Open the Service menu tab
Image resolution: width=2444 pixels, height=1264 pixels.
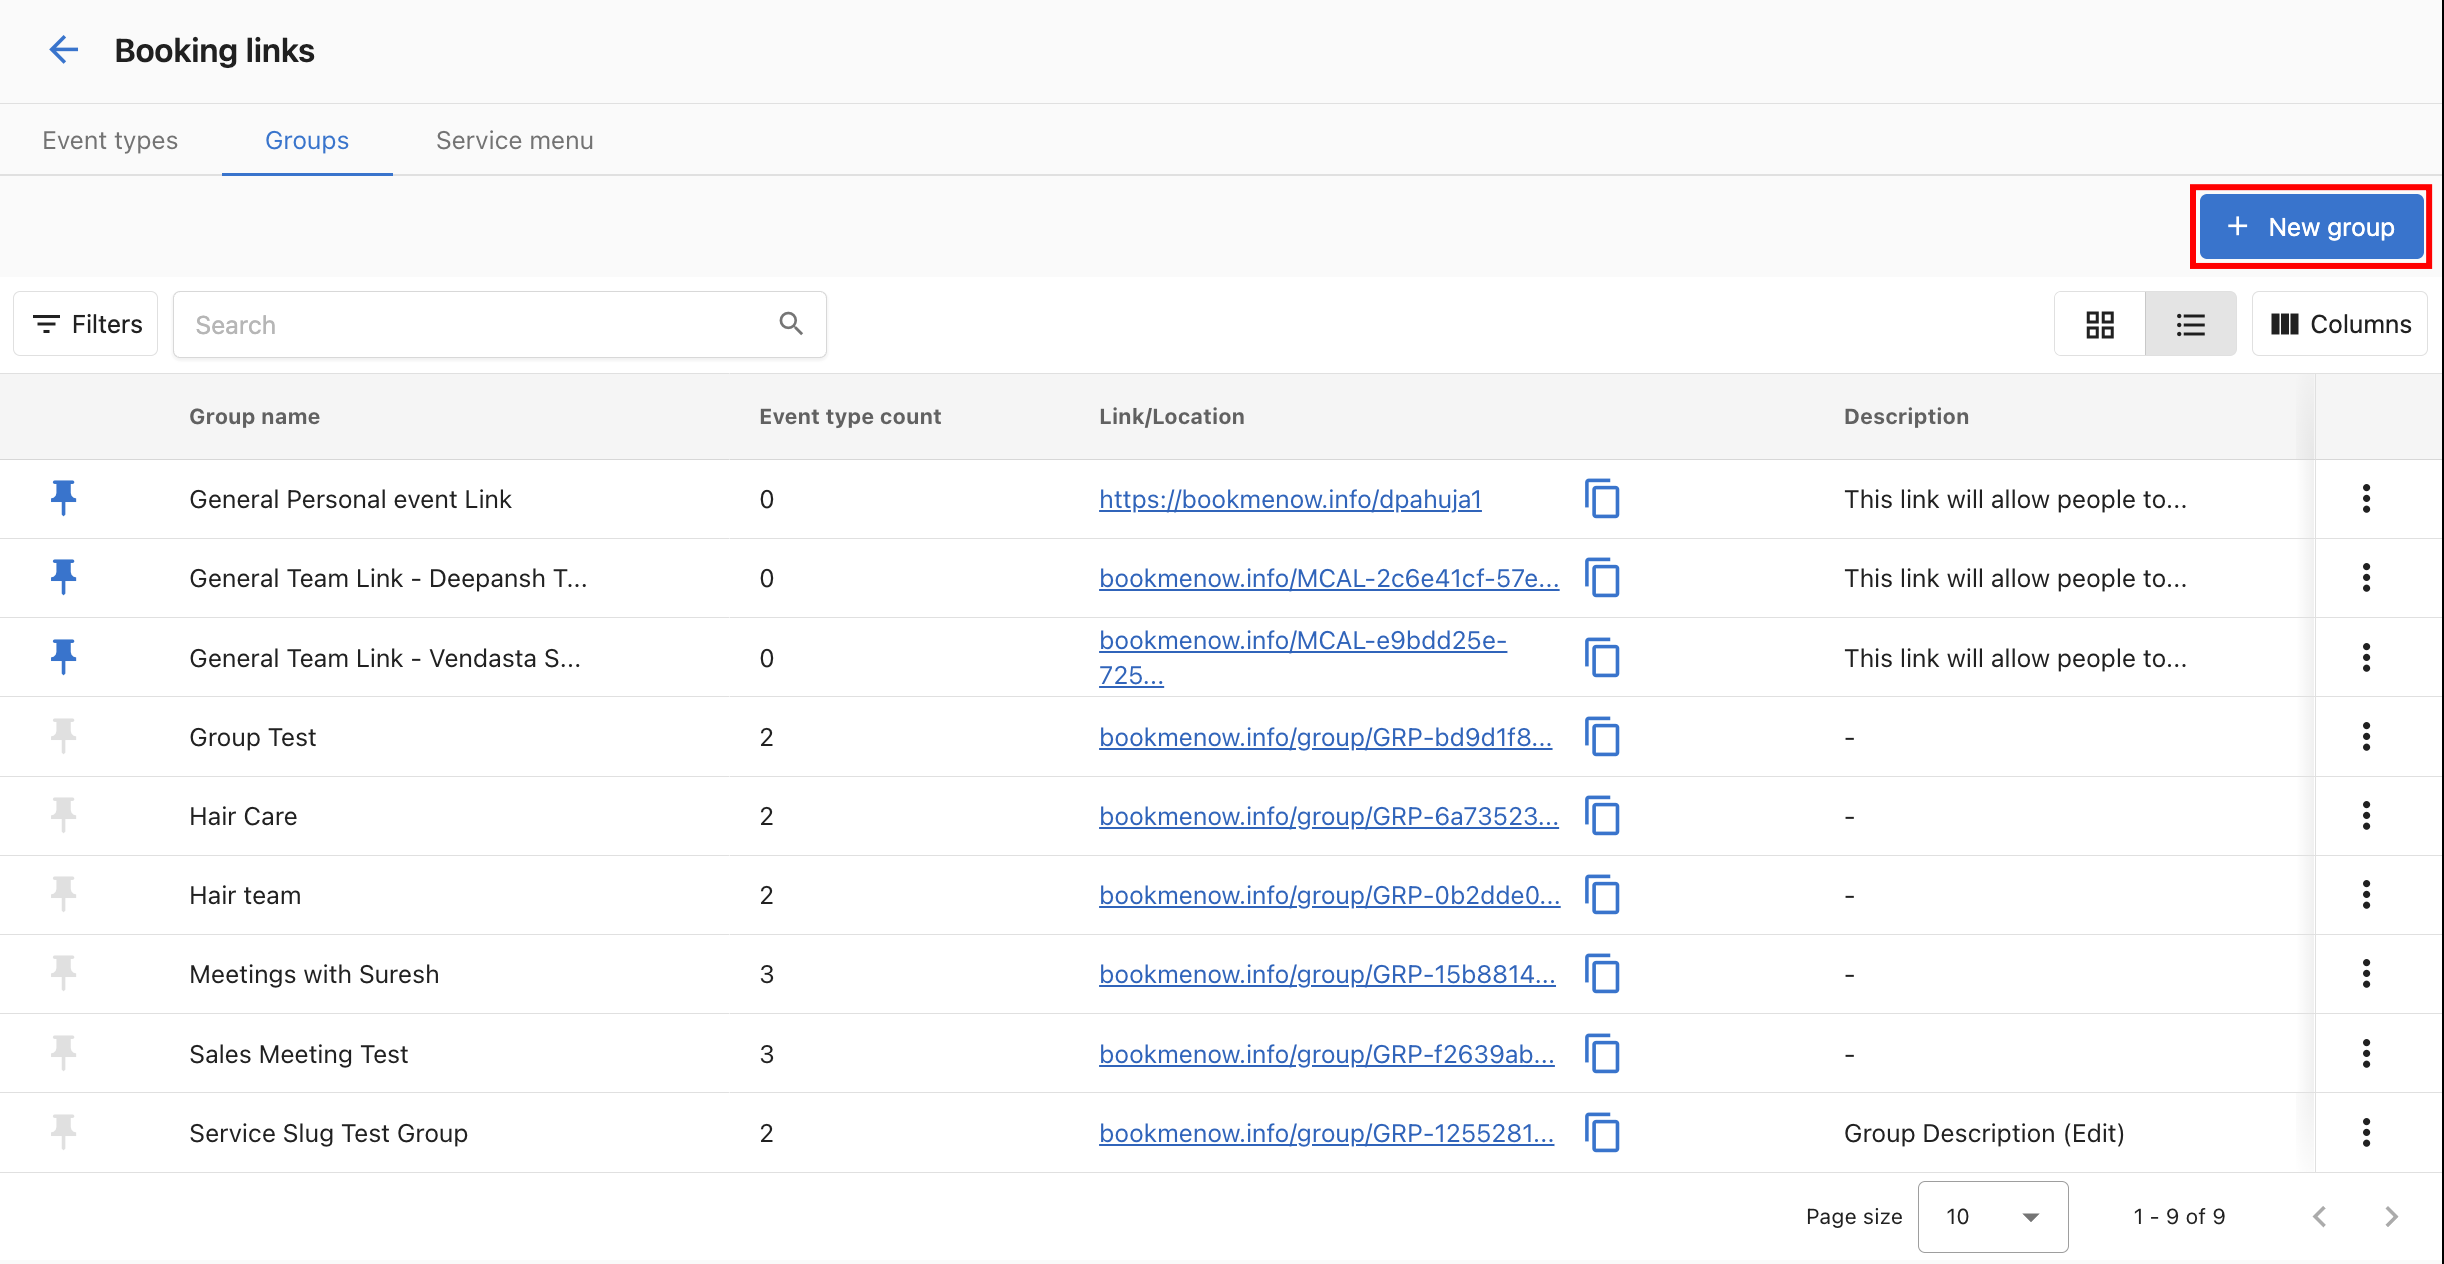point(513,140)
